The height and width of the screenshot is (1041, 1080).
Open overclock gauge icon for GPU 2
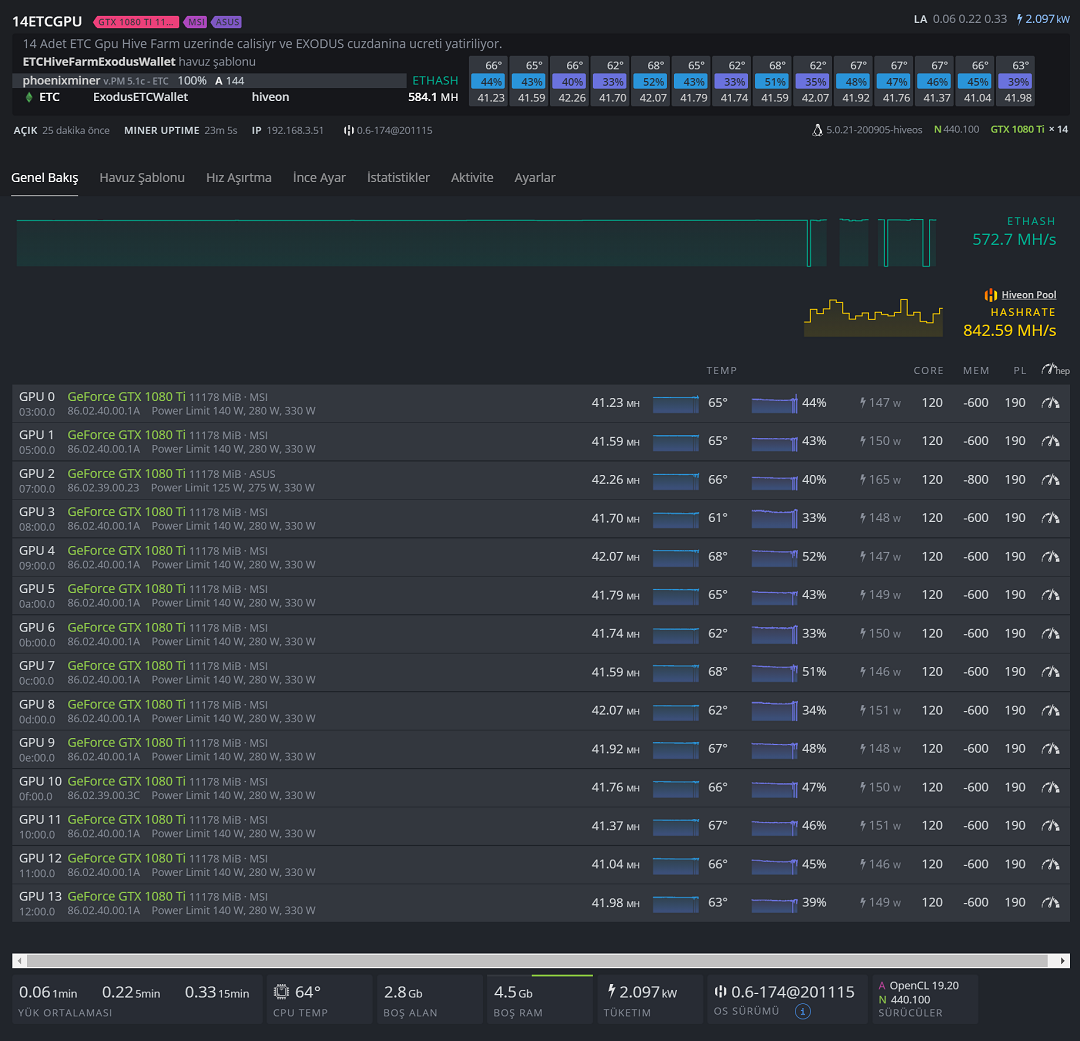click(1050, 480)
